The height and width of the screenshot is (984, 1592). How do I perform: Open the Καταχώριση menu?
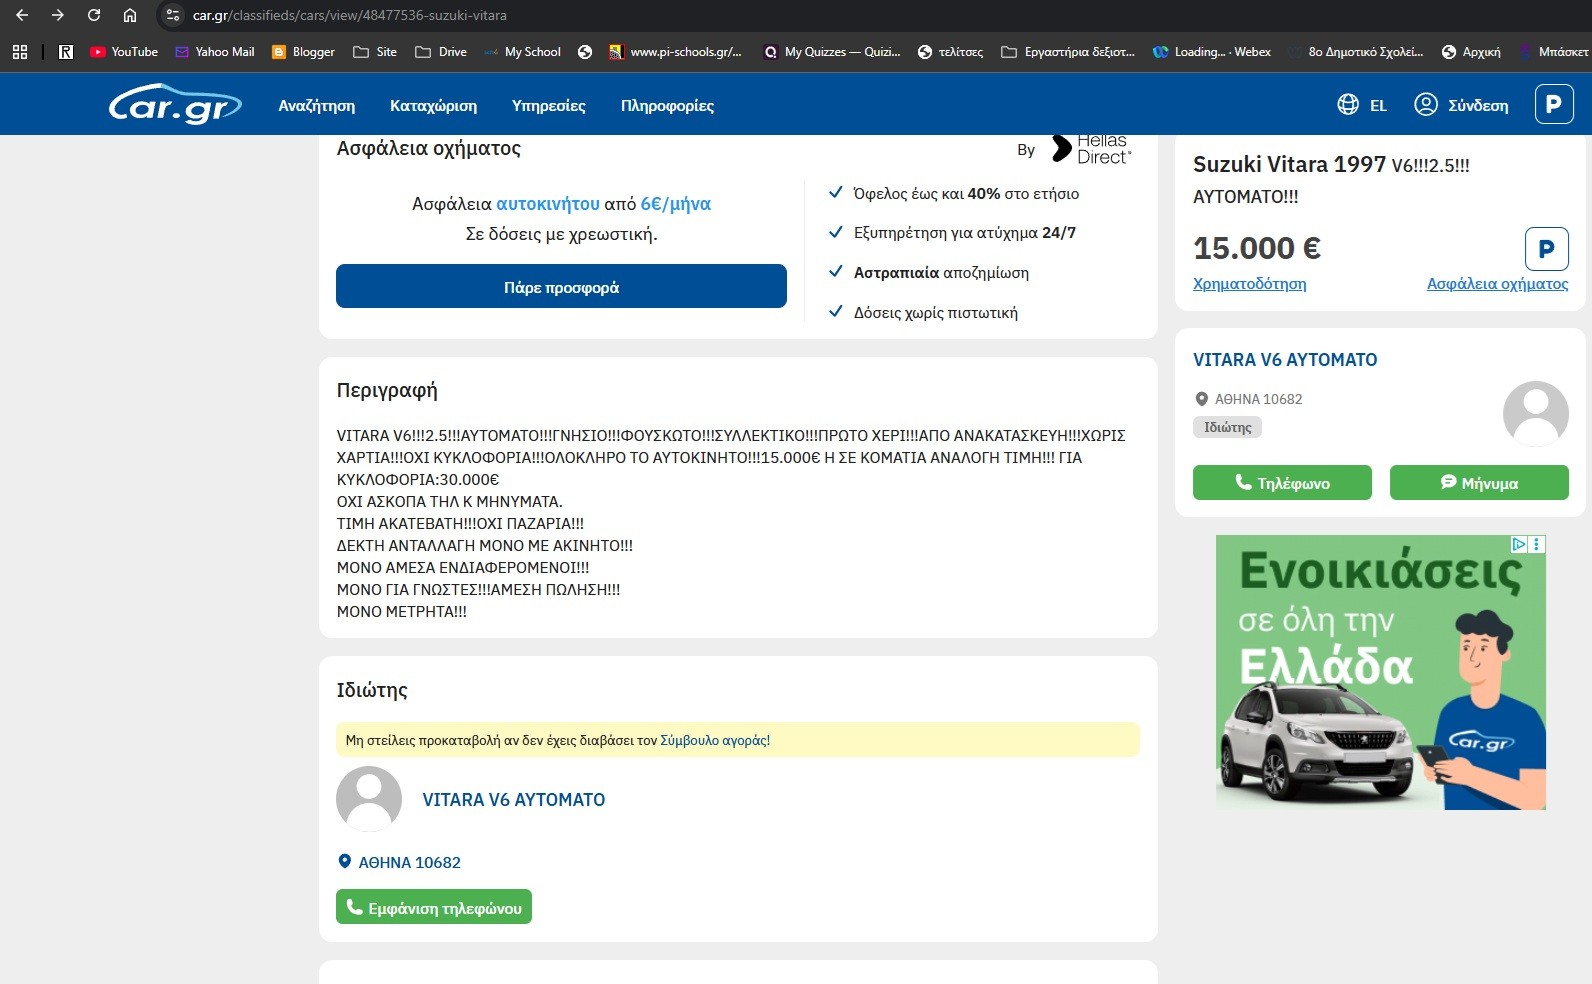(433, 105)
